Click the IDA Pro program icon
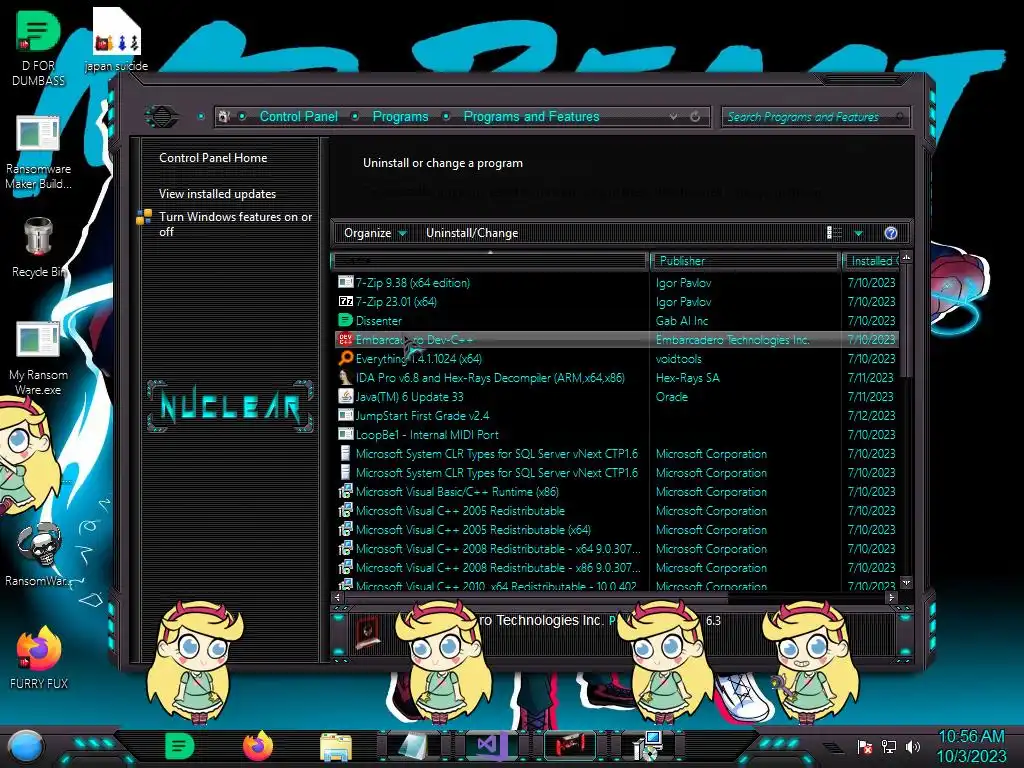 click(x=345, y=377)
